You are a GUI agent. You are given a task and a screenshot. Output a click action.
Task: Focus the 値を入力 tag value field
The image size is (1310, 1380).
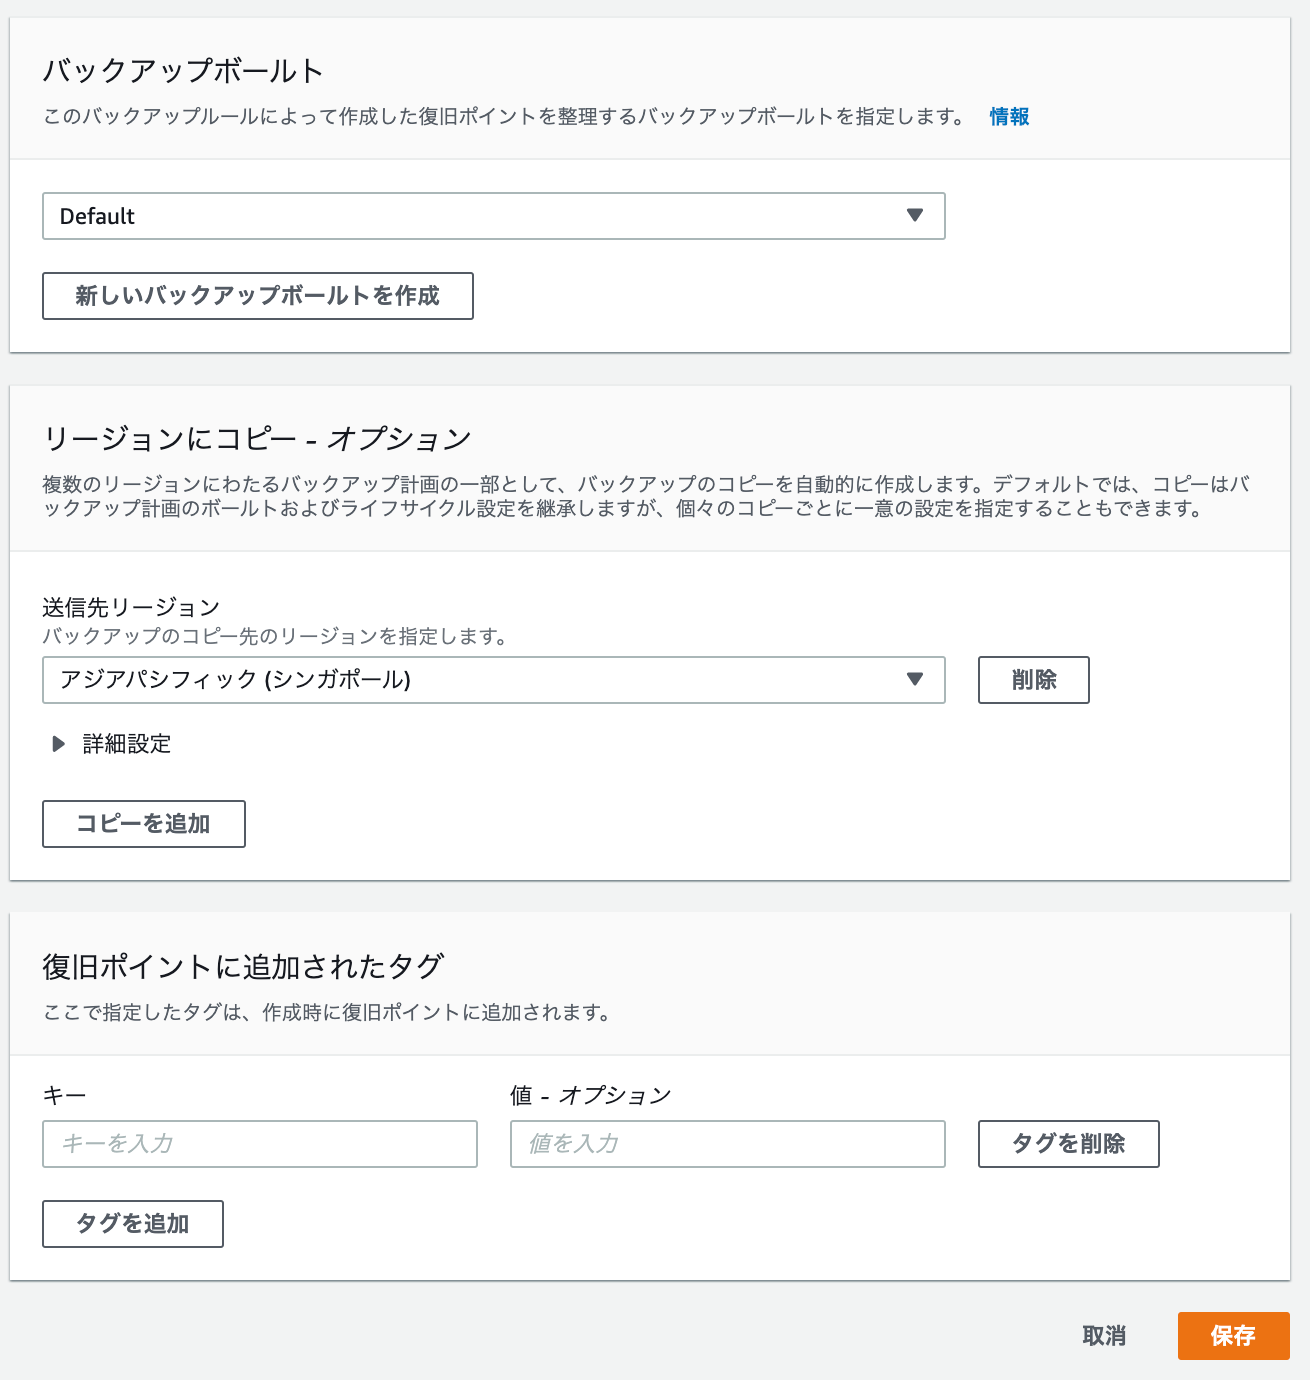pos(727,1144)
